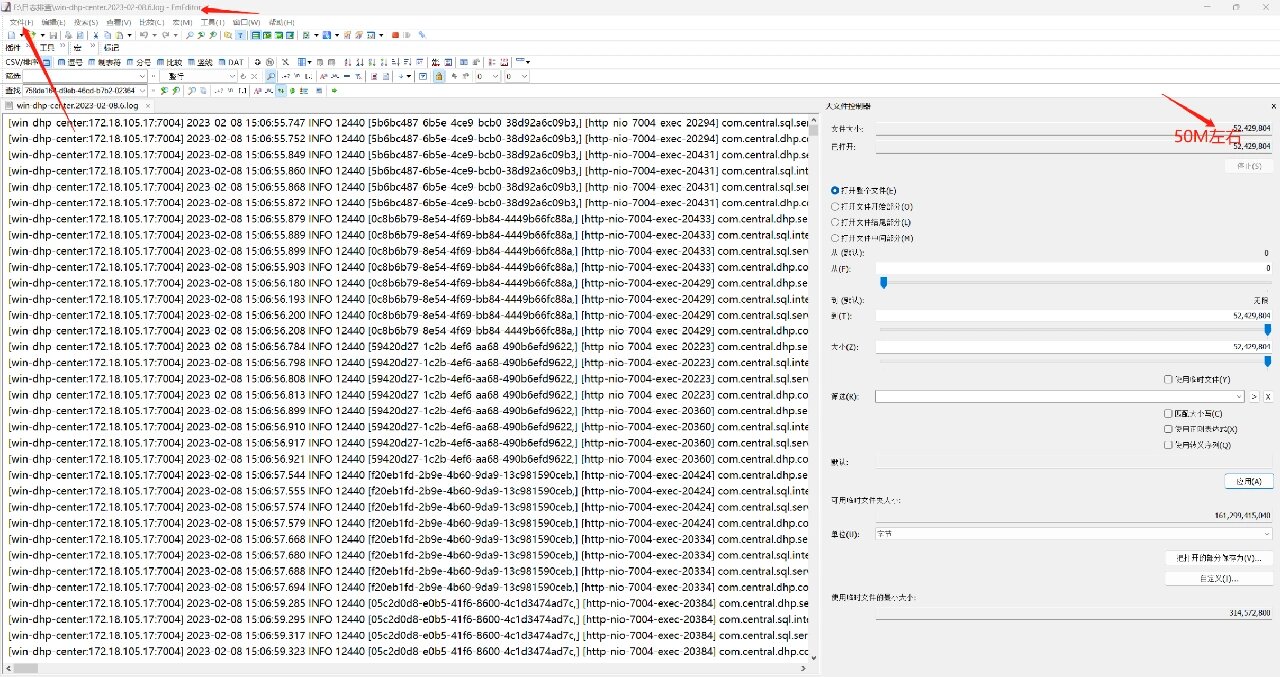Open the 筛选(K) combo box in controller panel
This screenshot has width=1280, height=677.
click(x=1059, y=397)
